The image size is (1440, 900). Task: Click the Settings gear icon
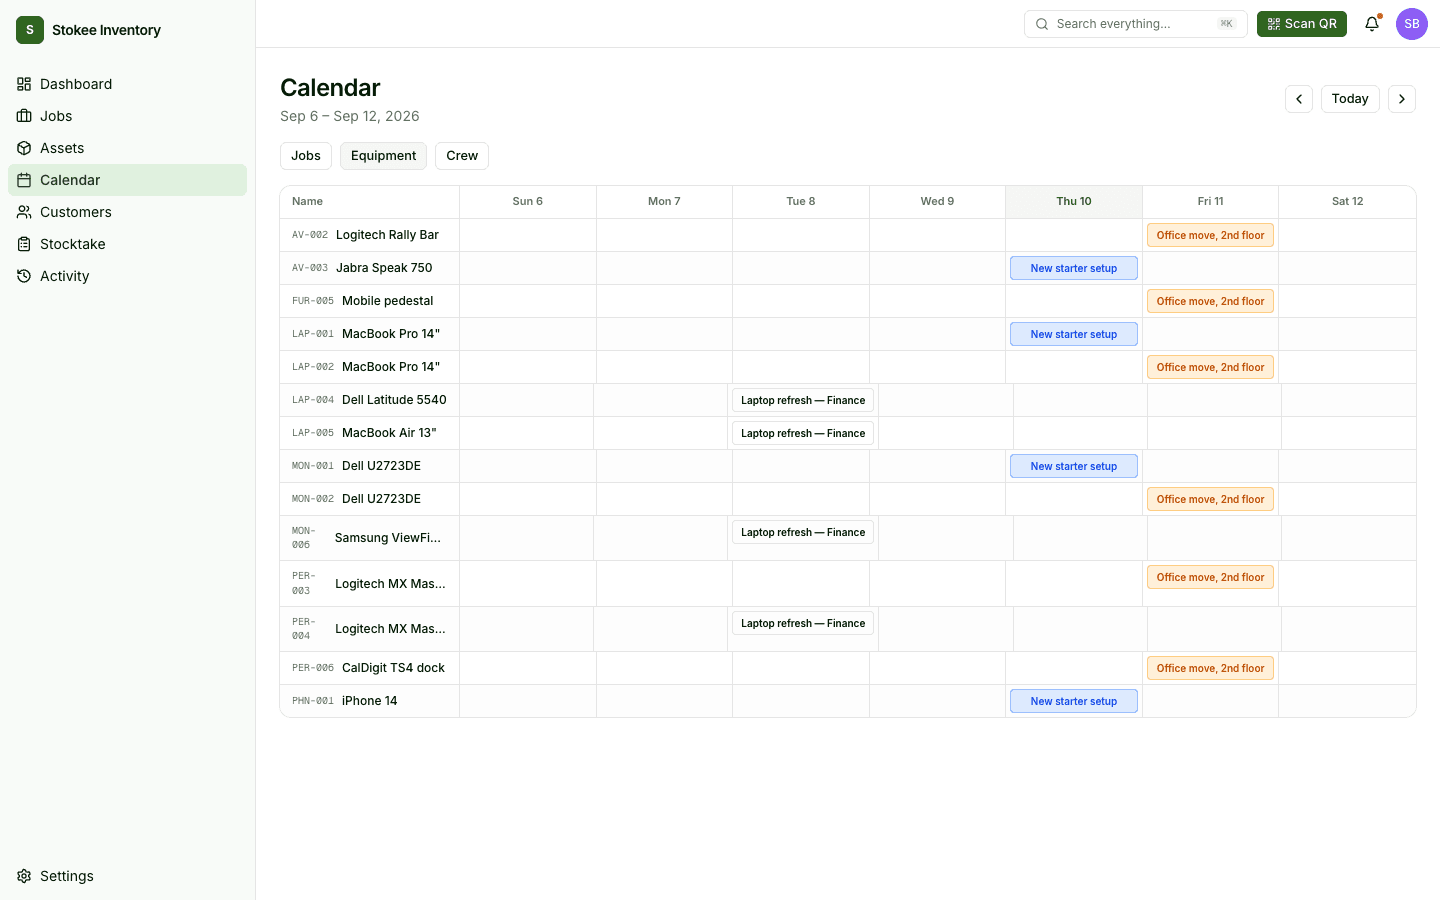24,876
